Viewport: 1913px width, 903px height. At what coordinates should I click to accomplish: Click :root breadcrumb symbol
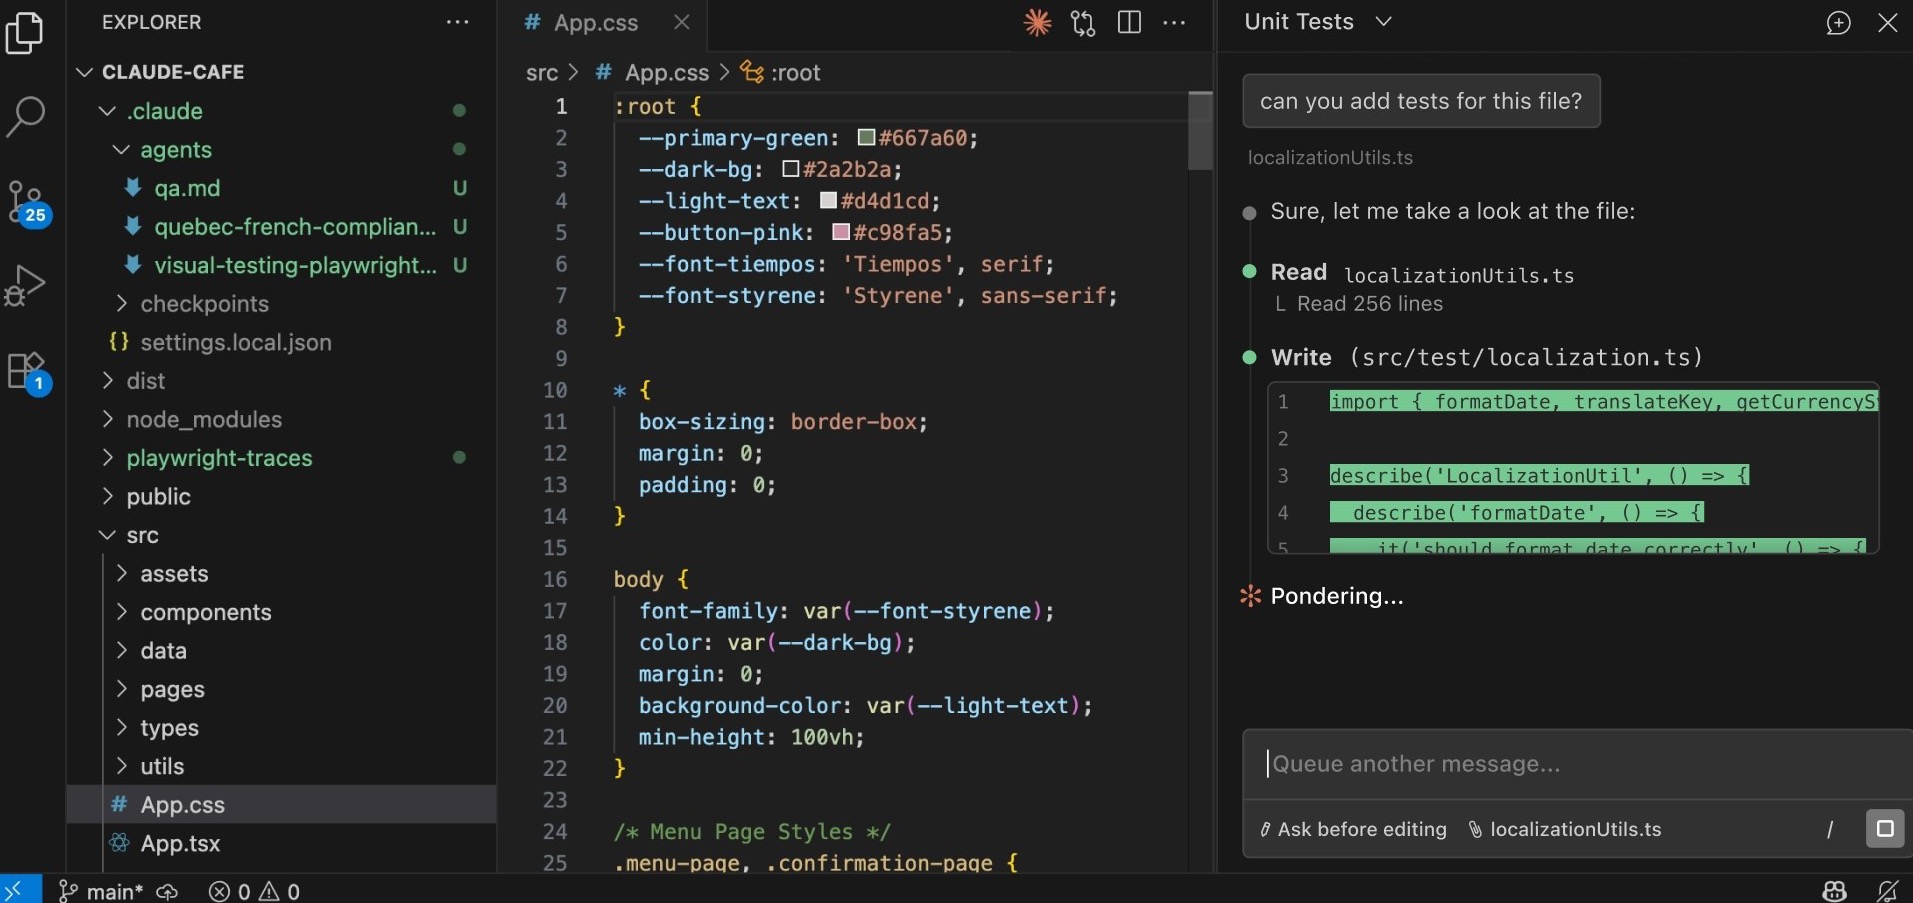795,73
